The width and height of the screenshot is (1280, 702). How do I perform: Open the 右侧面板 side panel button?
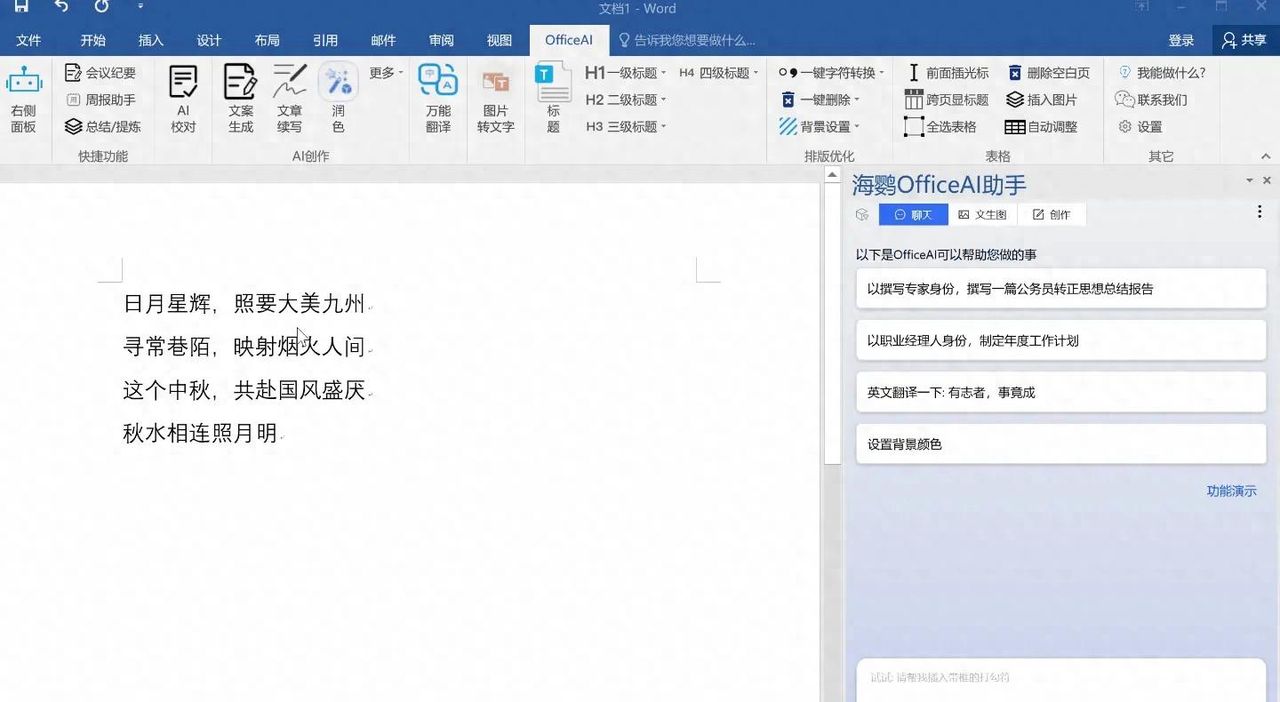point(24,100)
